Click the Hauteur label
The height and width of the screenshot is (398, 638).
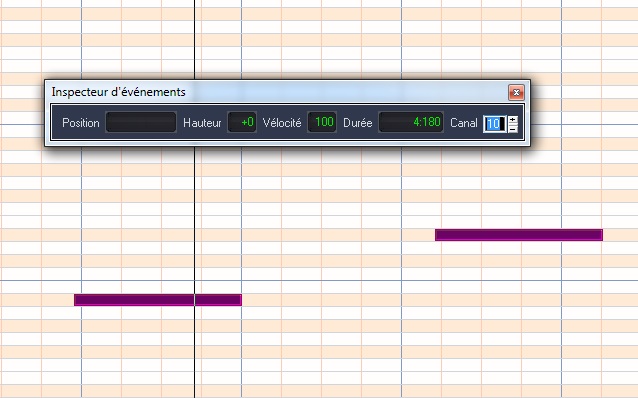tap(202, 123)
